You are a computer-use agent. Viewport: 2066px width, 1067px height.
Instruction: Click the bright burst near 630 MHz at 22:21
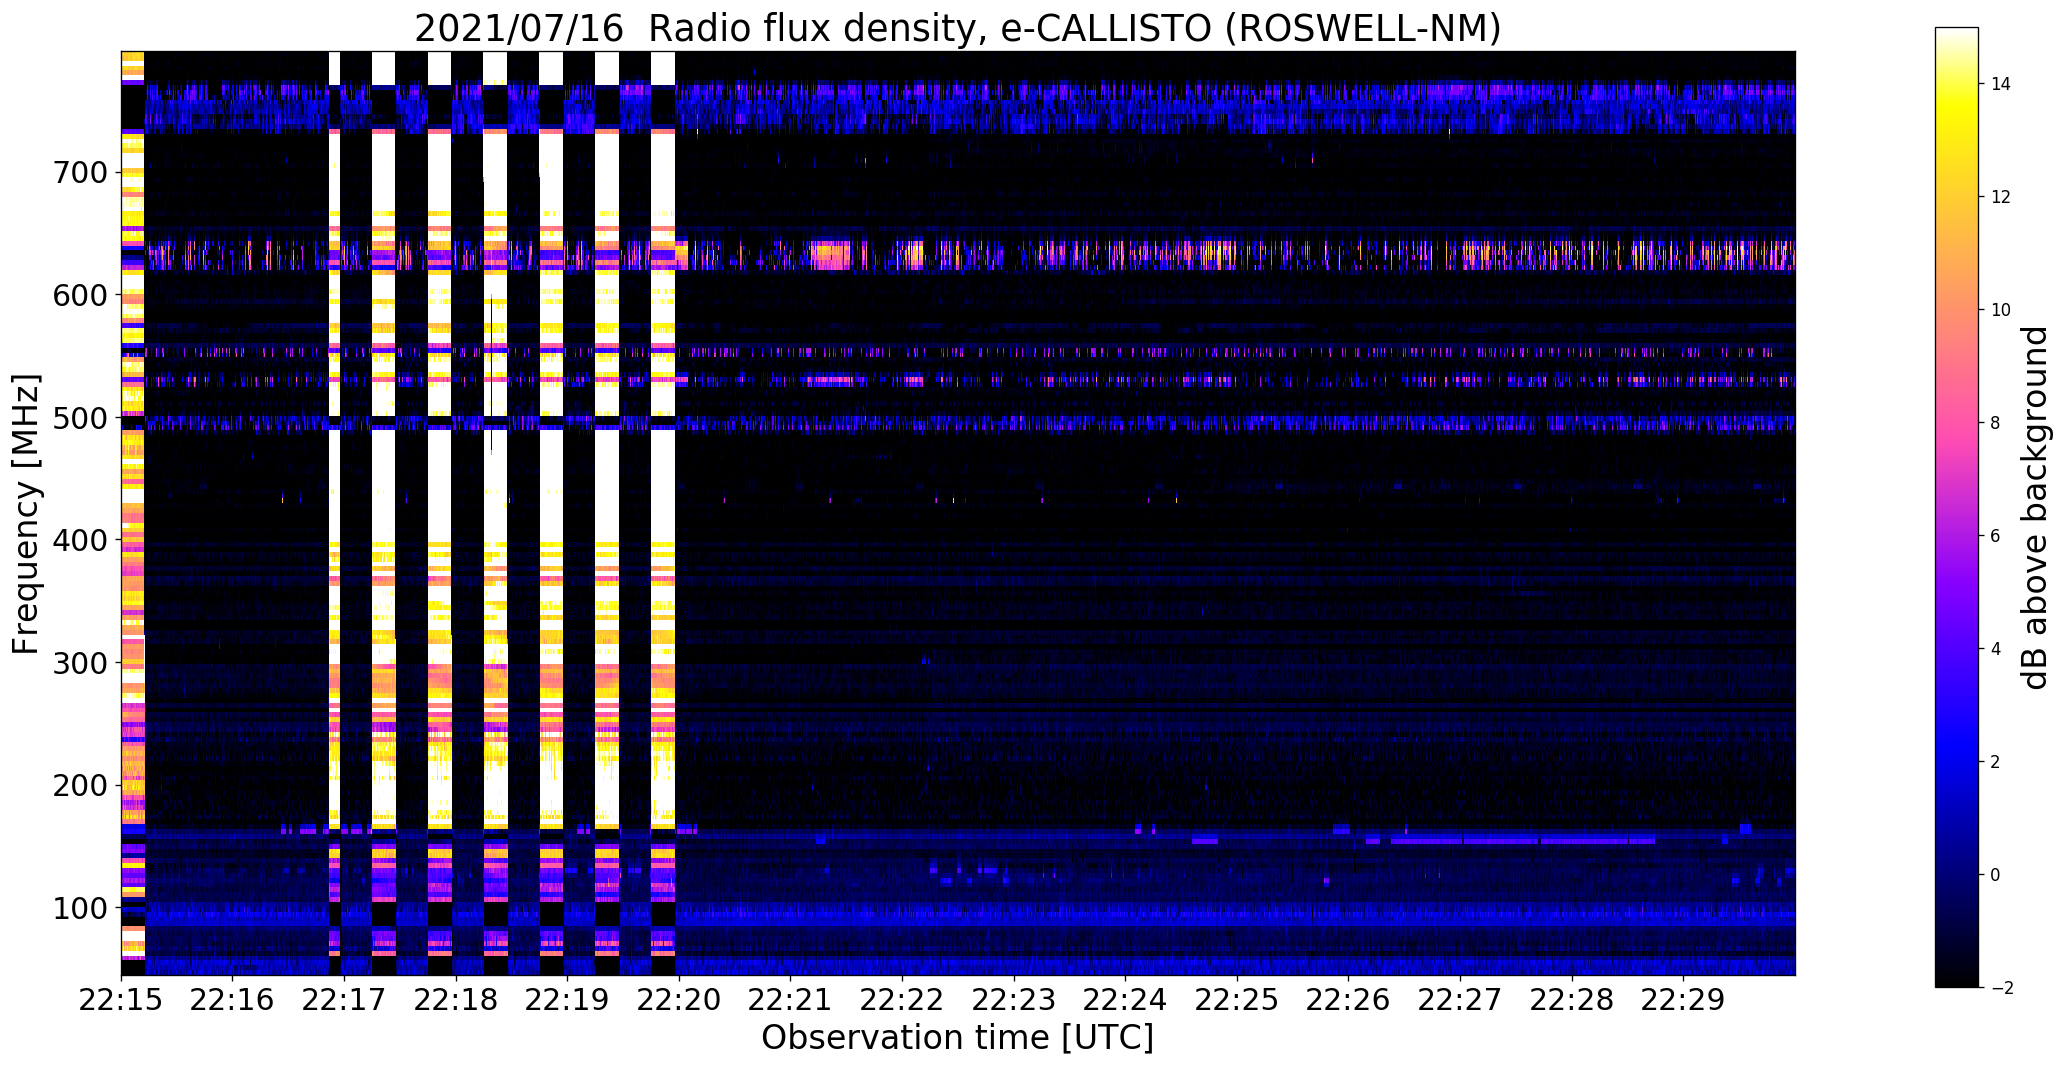(x=830, y=255)
